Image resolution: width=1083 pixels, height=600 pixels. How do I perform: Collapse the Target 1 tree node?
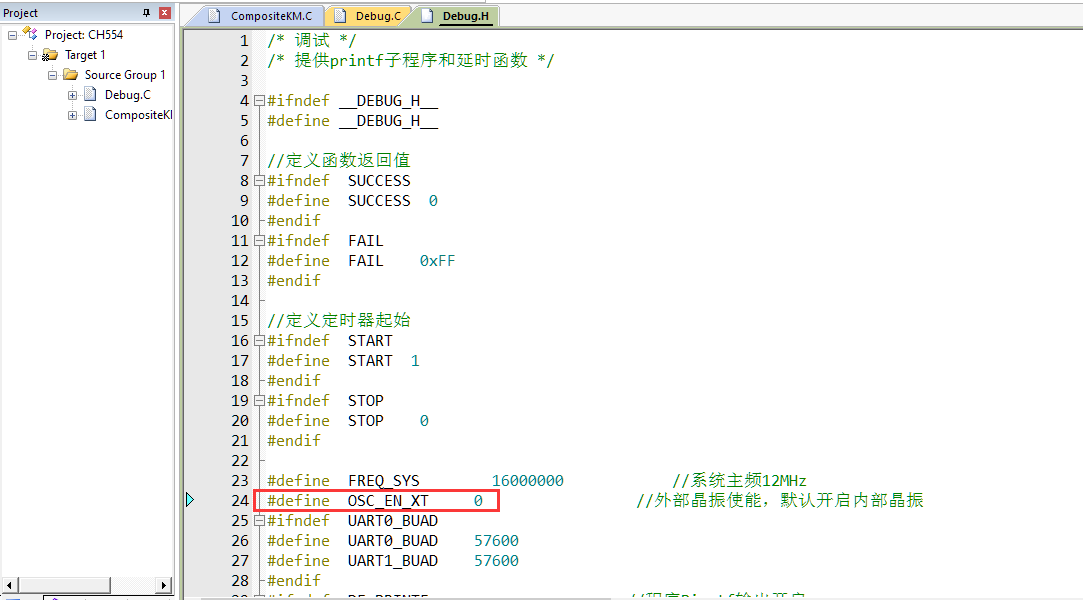[32, 55]
